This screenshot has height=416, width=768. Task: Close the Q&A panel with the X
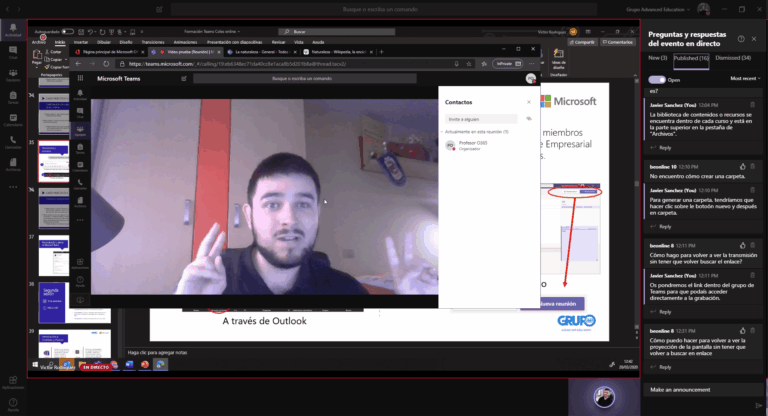[x=754, y=39]
